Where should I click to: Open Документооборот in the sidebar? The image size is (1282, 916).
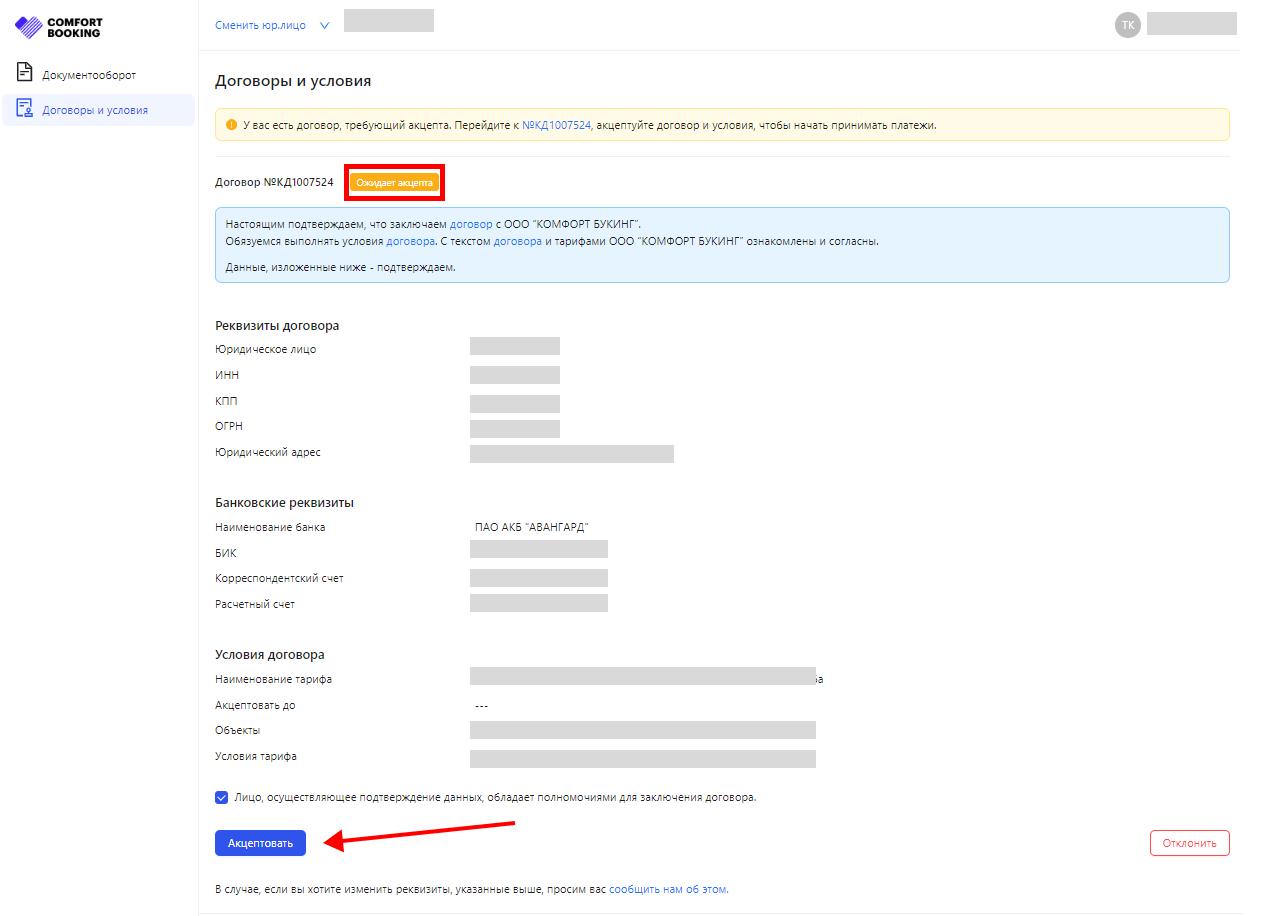click(x=89, y=75)
